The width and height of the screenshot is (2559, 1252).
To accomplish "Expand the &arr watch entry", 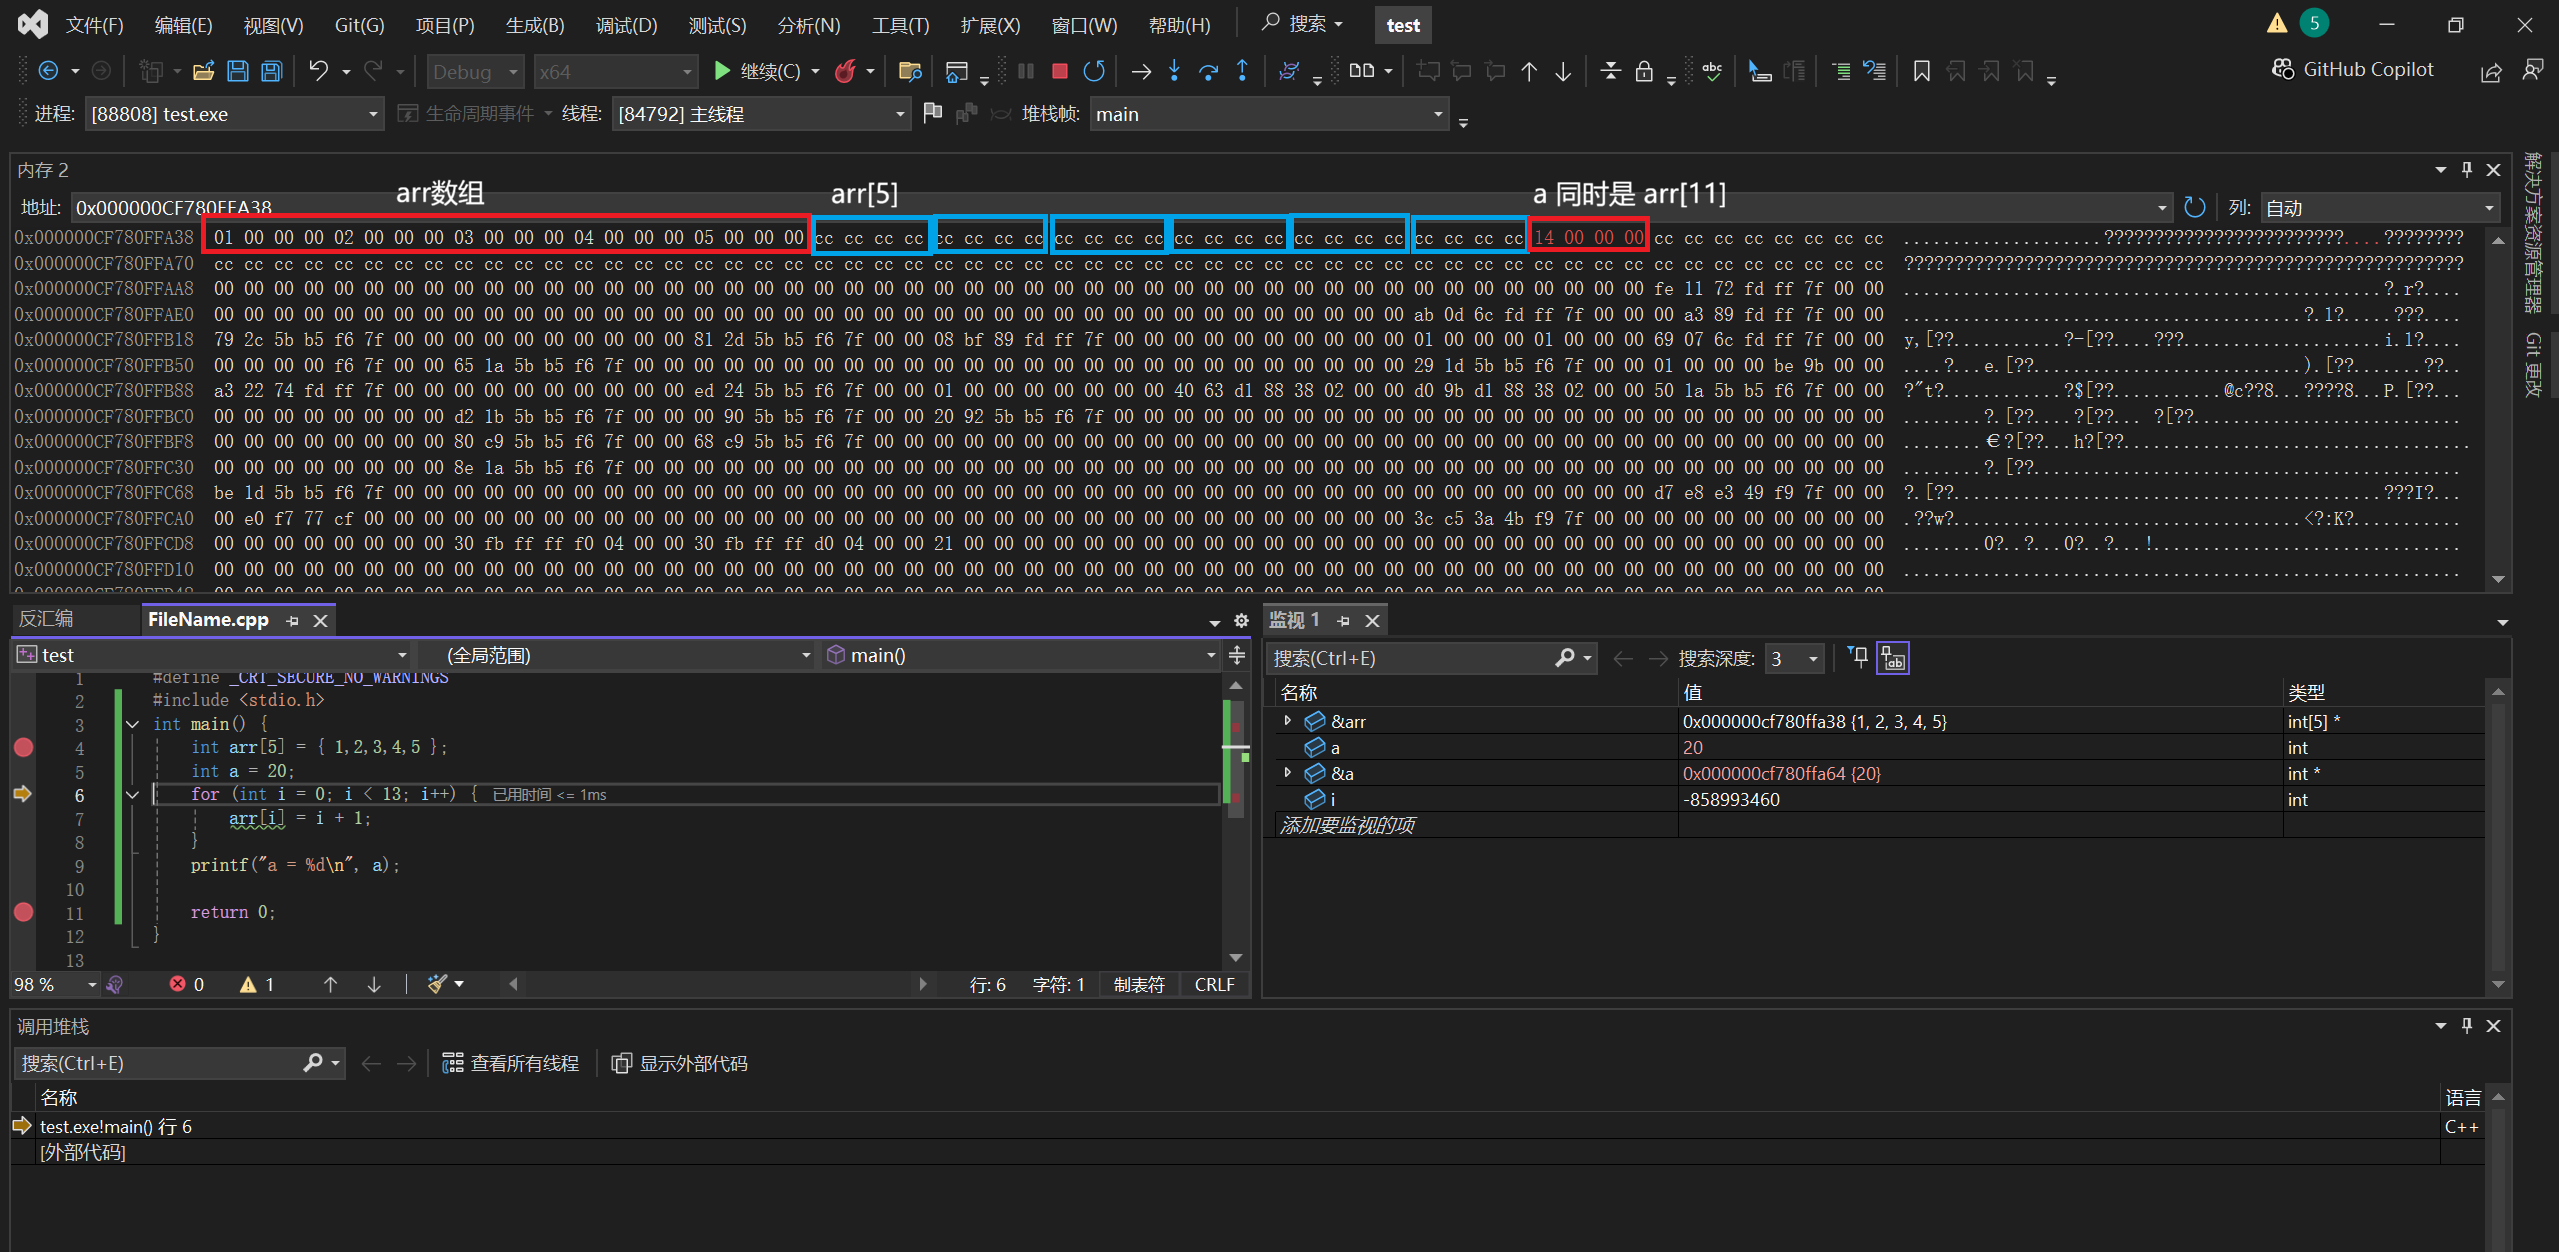I will pos(1288,721).
